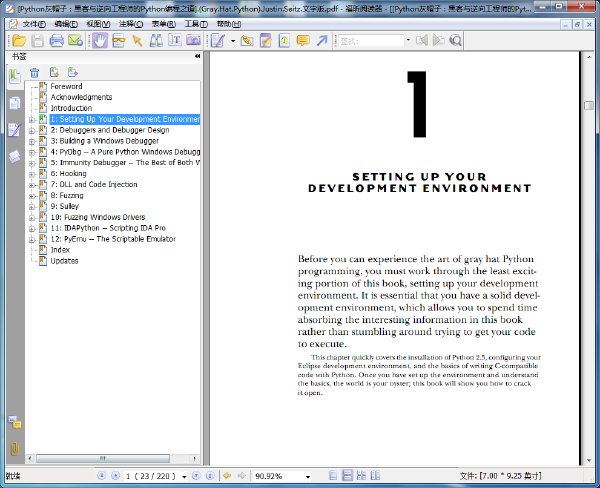This screenshot has height=488, width=600.
Task: Open the 帮助 (Help) menu
Action: [228, 24]
